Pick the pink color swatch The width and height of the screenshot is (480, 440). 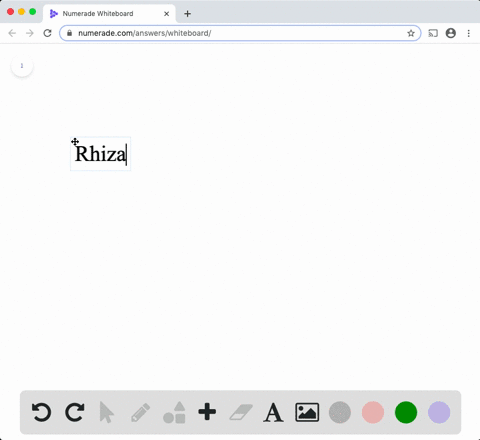pyautogui.click(x=373, y=412)
